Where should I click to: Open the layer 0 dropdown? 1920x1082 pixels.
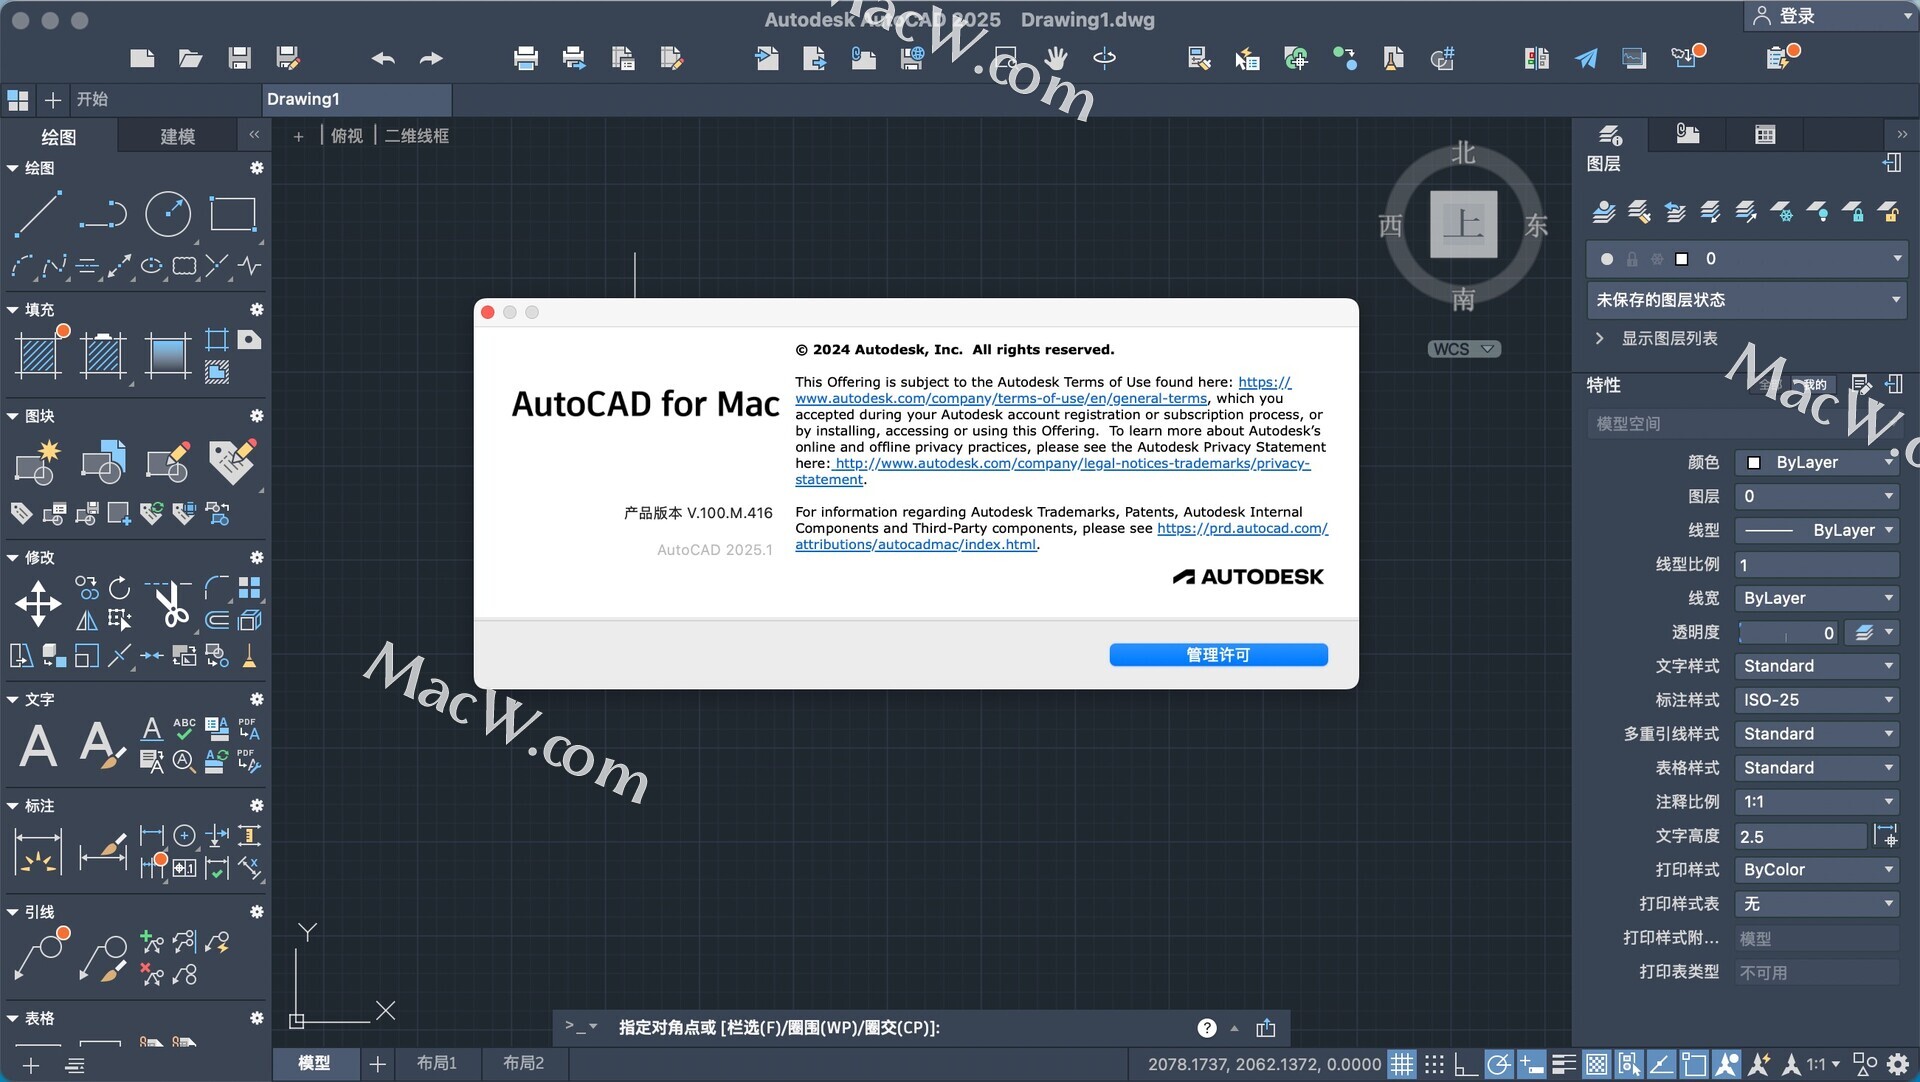(1896, 259)
